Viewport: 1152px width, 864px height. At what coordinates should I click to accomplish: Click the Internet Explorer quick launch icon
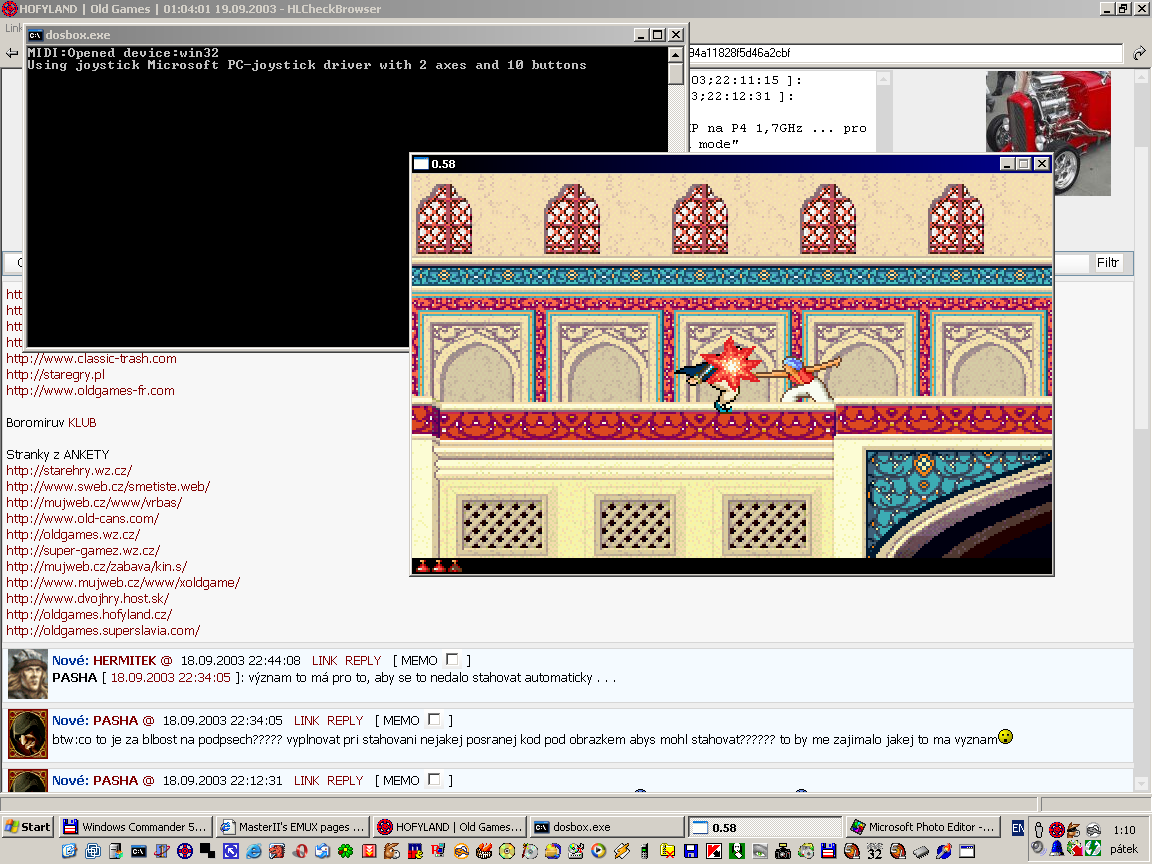(253, 851)
